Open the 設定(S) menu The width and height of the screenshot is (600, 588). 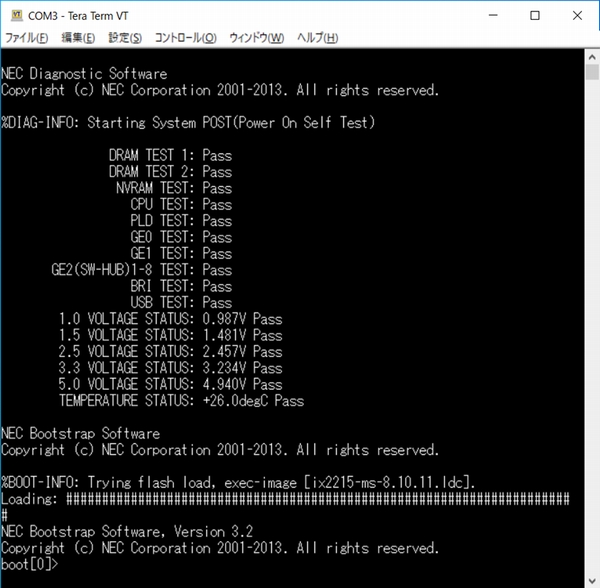pyautogui.click(x=125, y=38)
